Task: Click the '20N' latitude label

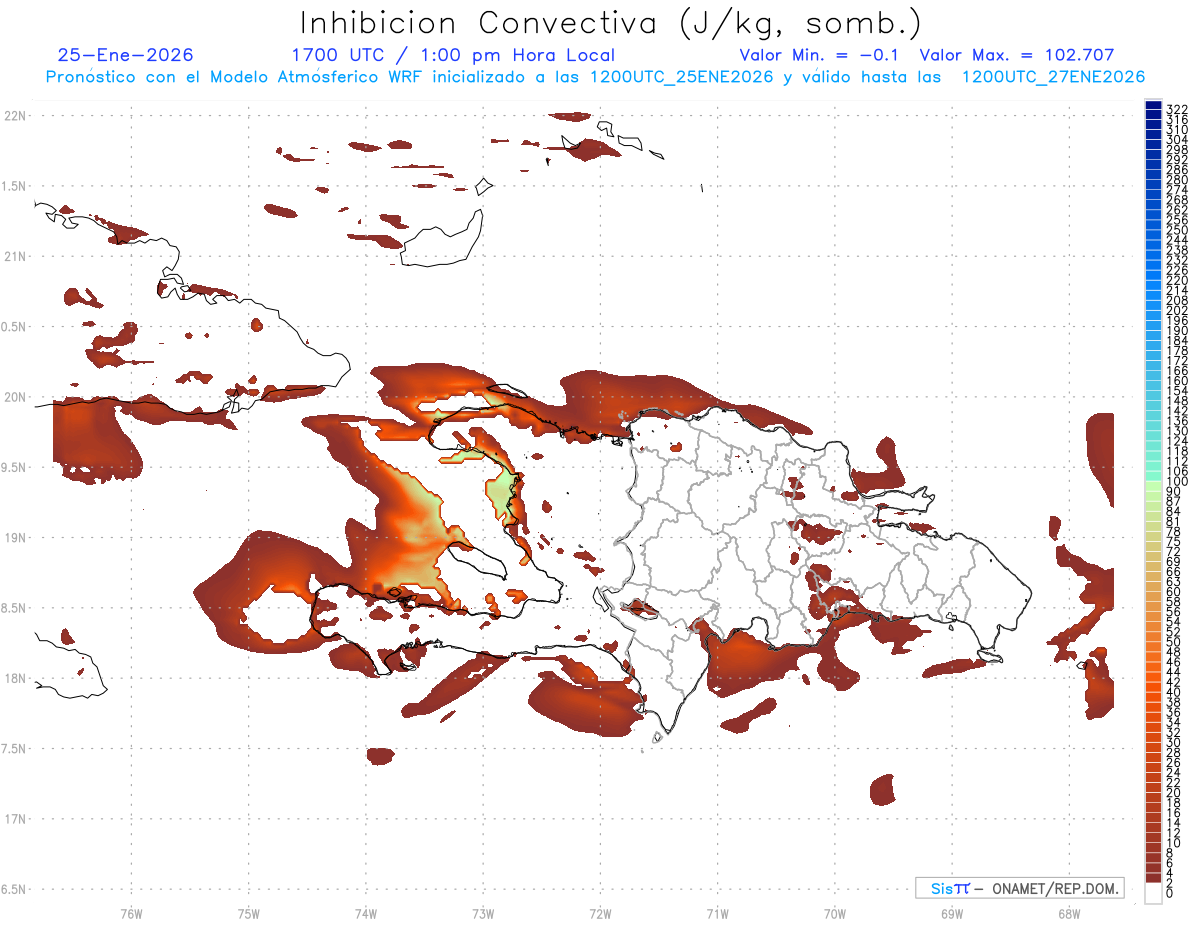Action: point(16,397)
